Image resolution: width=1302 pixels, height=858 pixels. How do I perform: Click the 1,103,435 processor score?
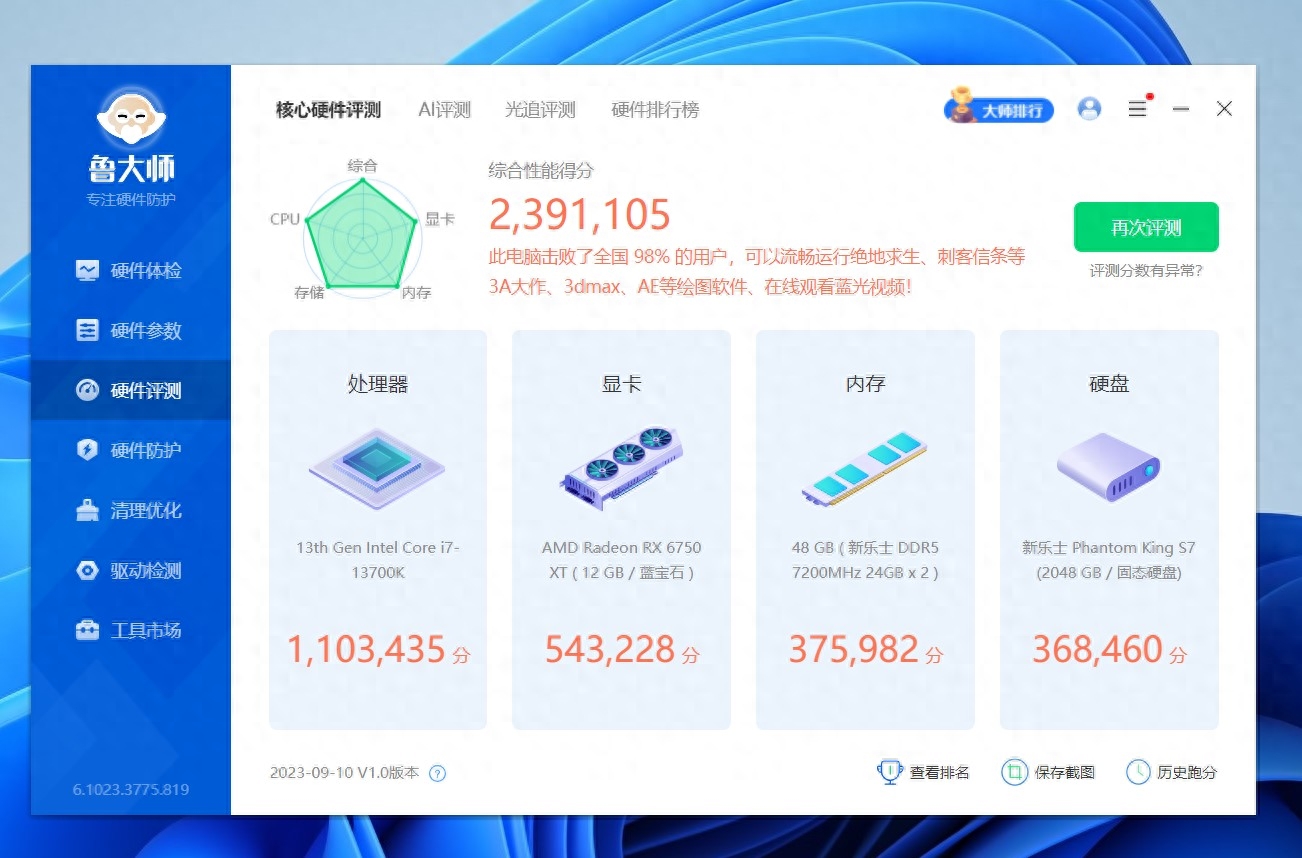click(x=366, y=649)
